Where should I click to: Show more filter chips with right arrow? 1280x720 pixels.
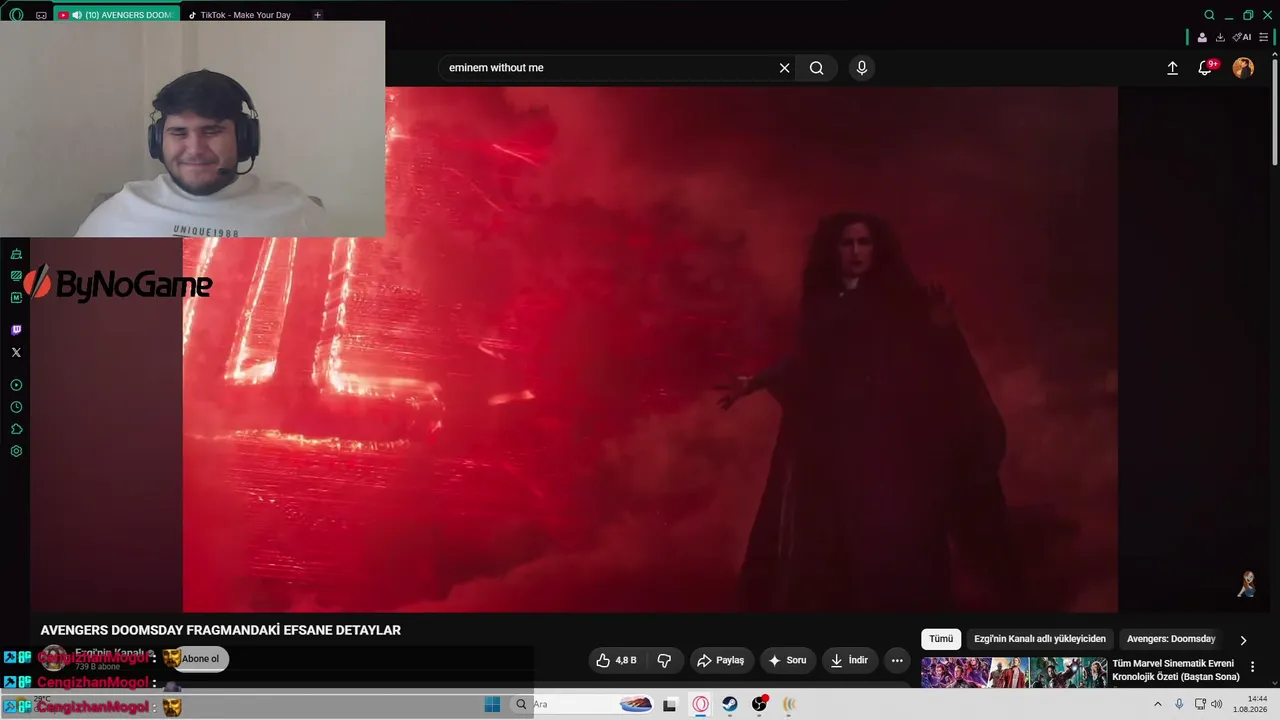point(1243,640)
